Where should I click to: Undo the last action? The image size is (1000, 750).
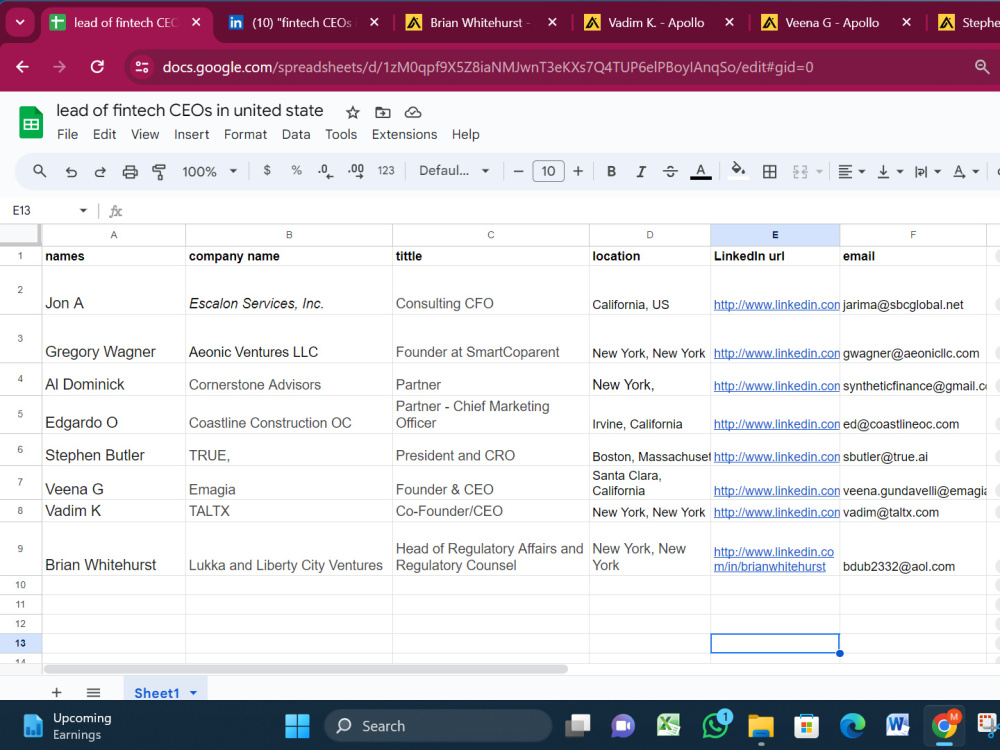coord(71,172)
